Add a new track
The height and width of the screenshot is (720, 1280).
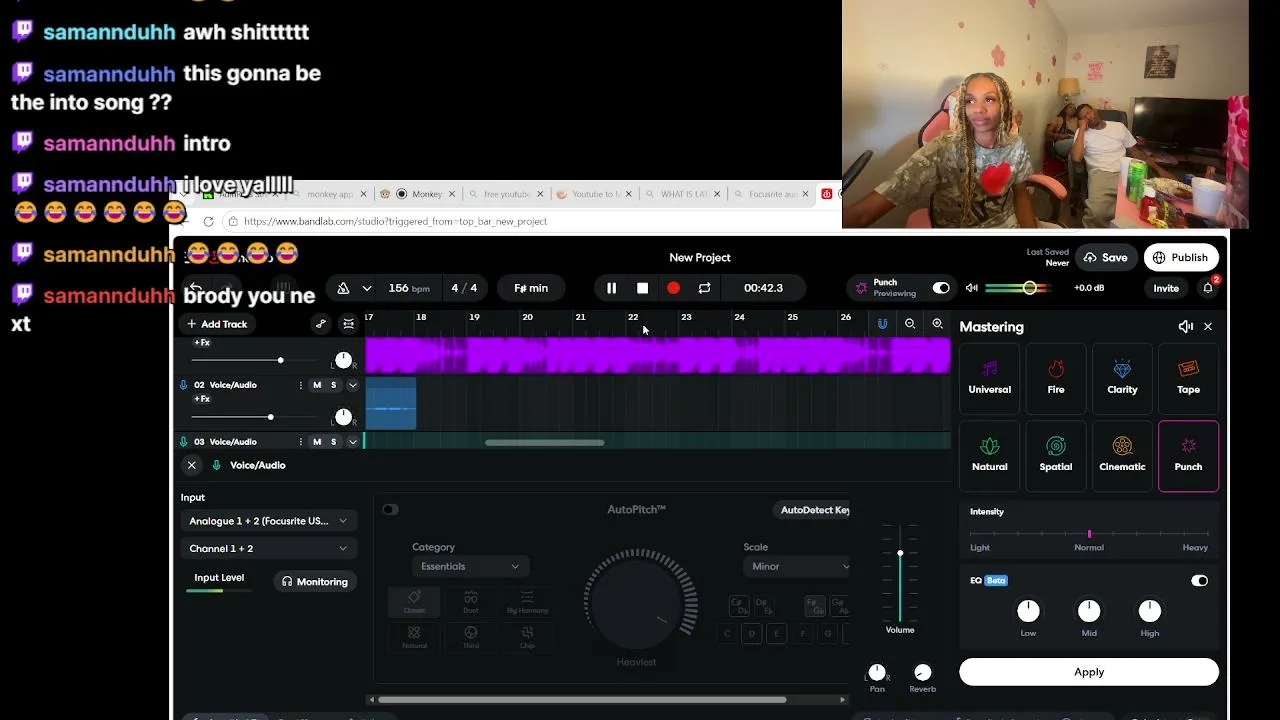pyautogui.click(x=217, y=324)
